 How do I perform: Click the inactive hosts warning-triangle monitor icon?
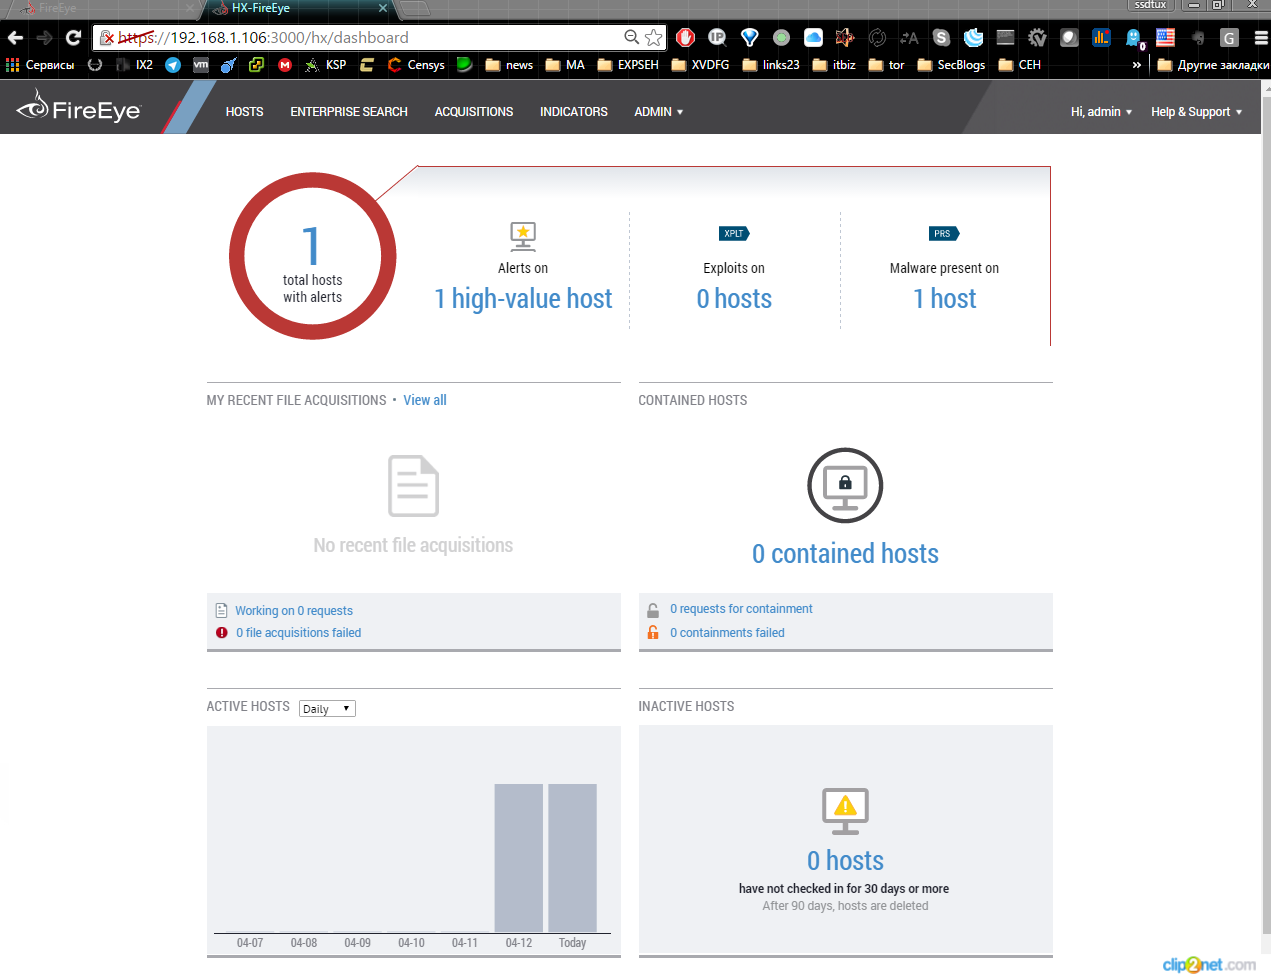point(845,810)
